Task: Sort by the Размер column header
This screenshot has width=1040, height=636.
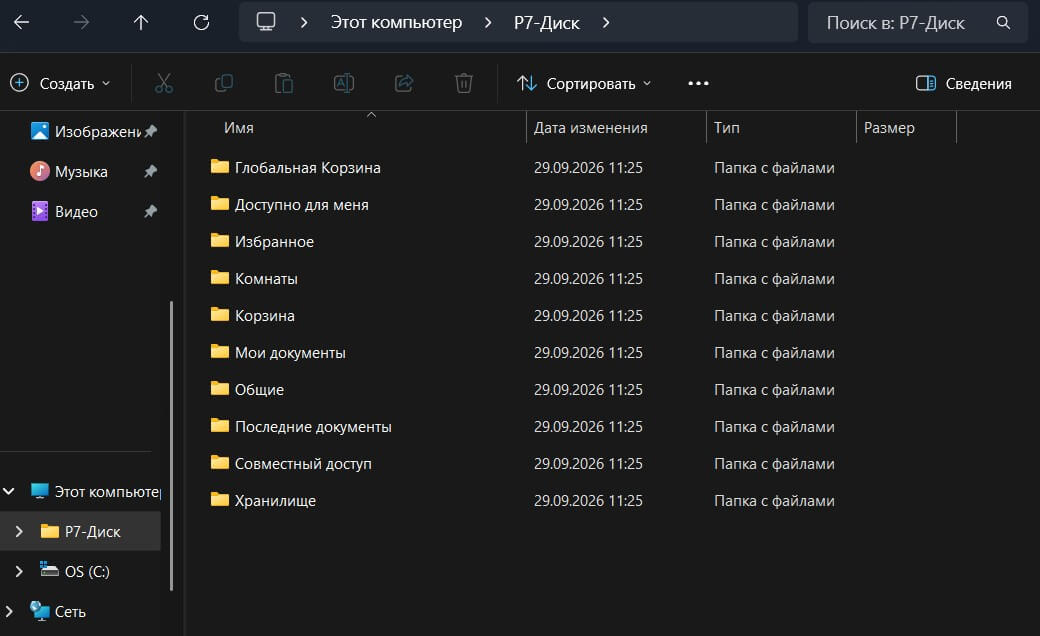Action: [889, 127]
